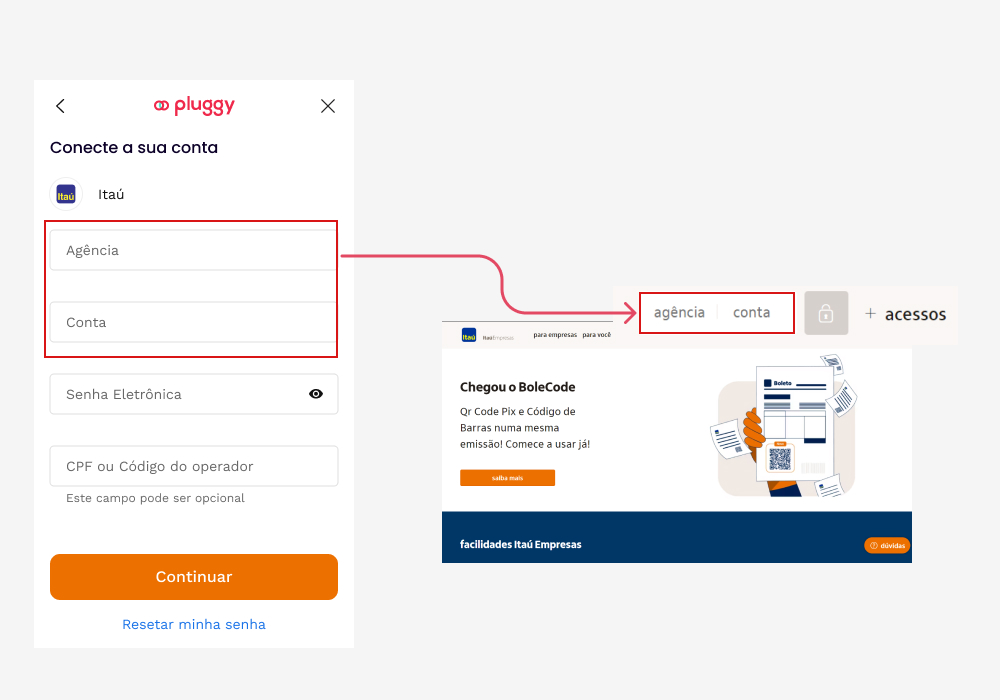
Task: Expand the plus acessos menu
Action: click(906, 314)
